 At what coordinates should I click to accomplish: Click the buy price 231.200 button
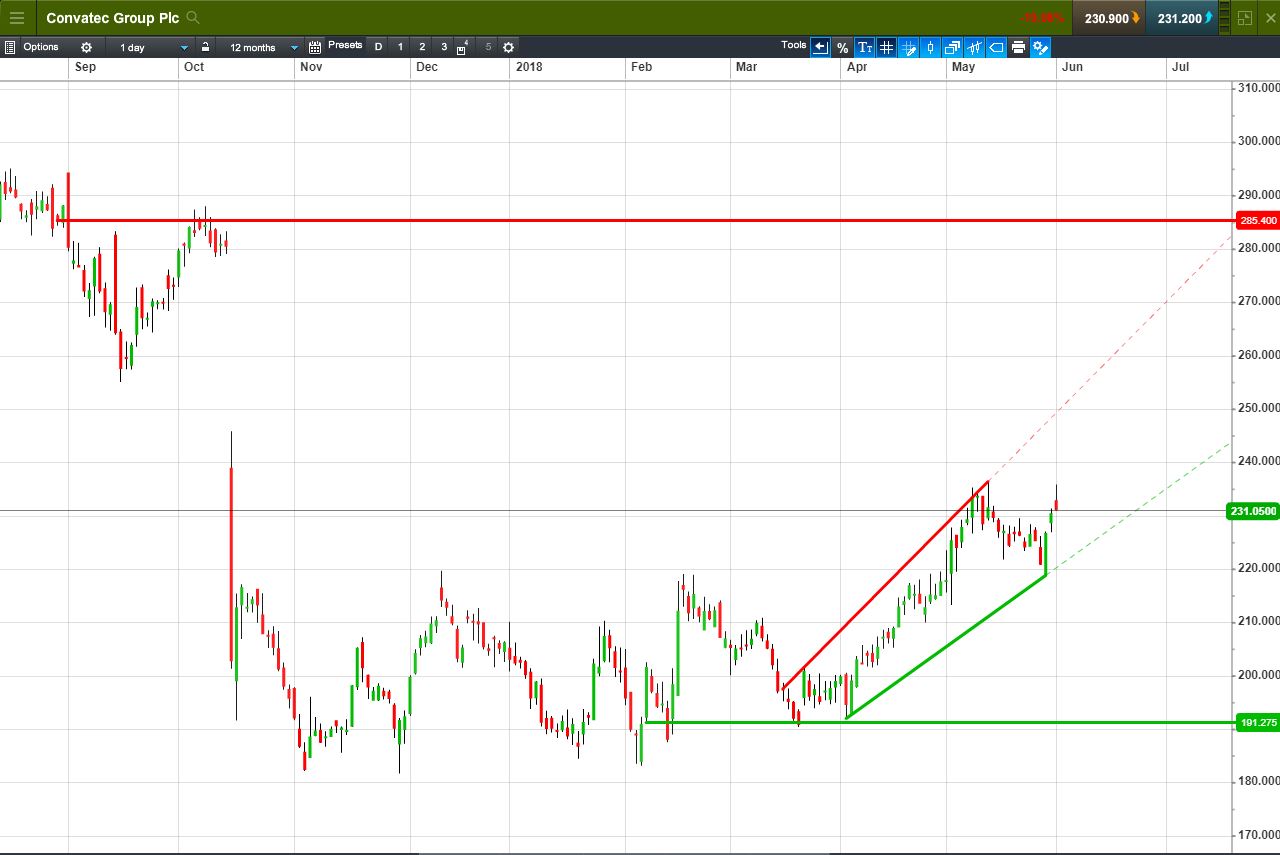(1182, 18)
